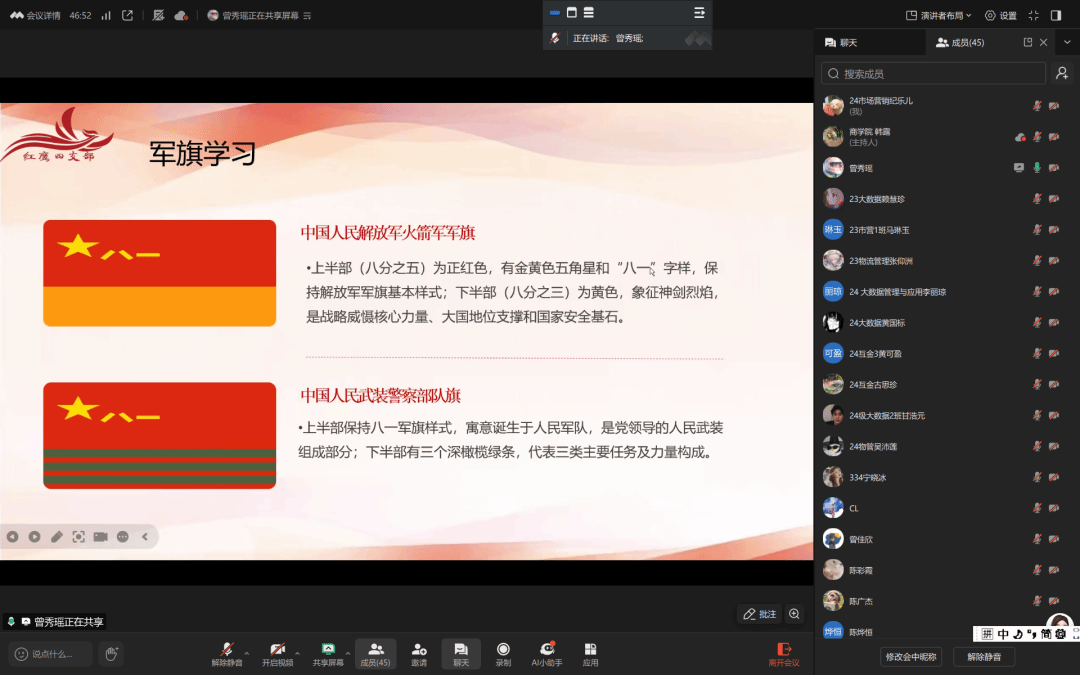Click the 修改会中昵称 button
The width and height of the screenshot is (1080, 675).
[x=912, y=657]
